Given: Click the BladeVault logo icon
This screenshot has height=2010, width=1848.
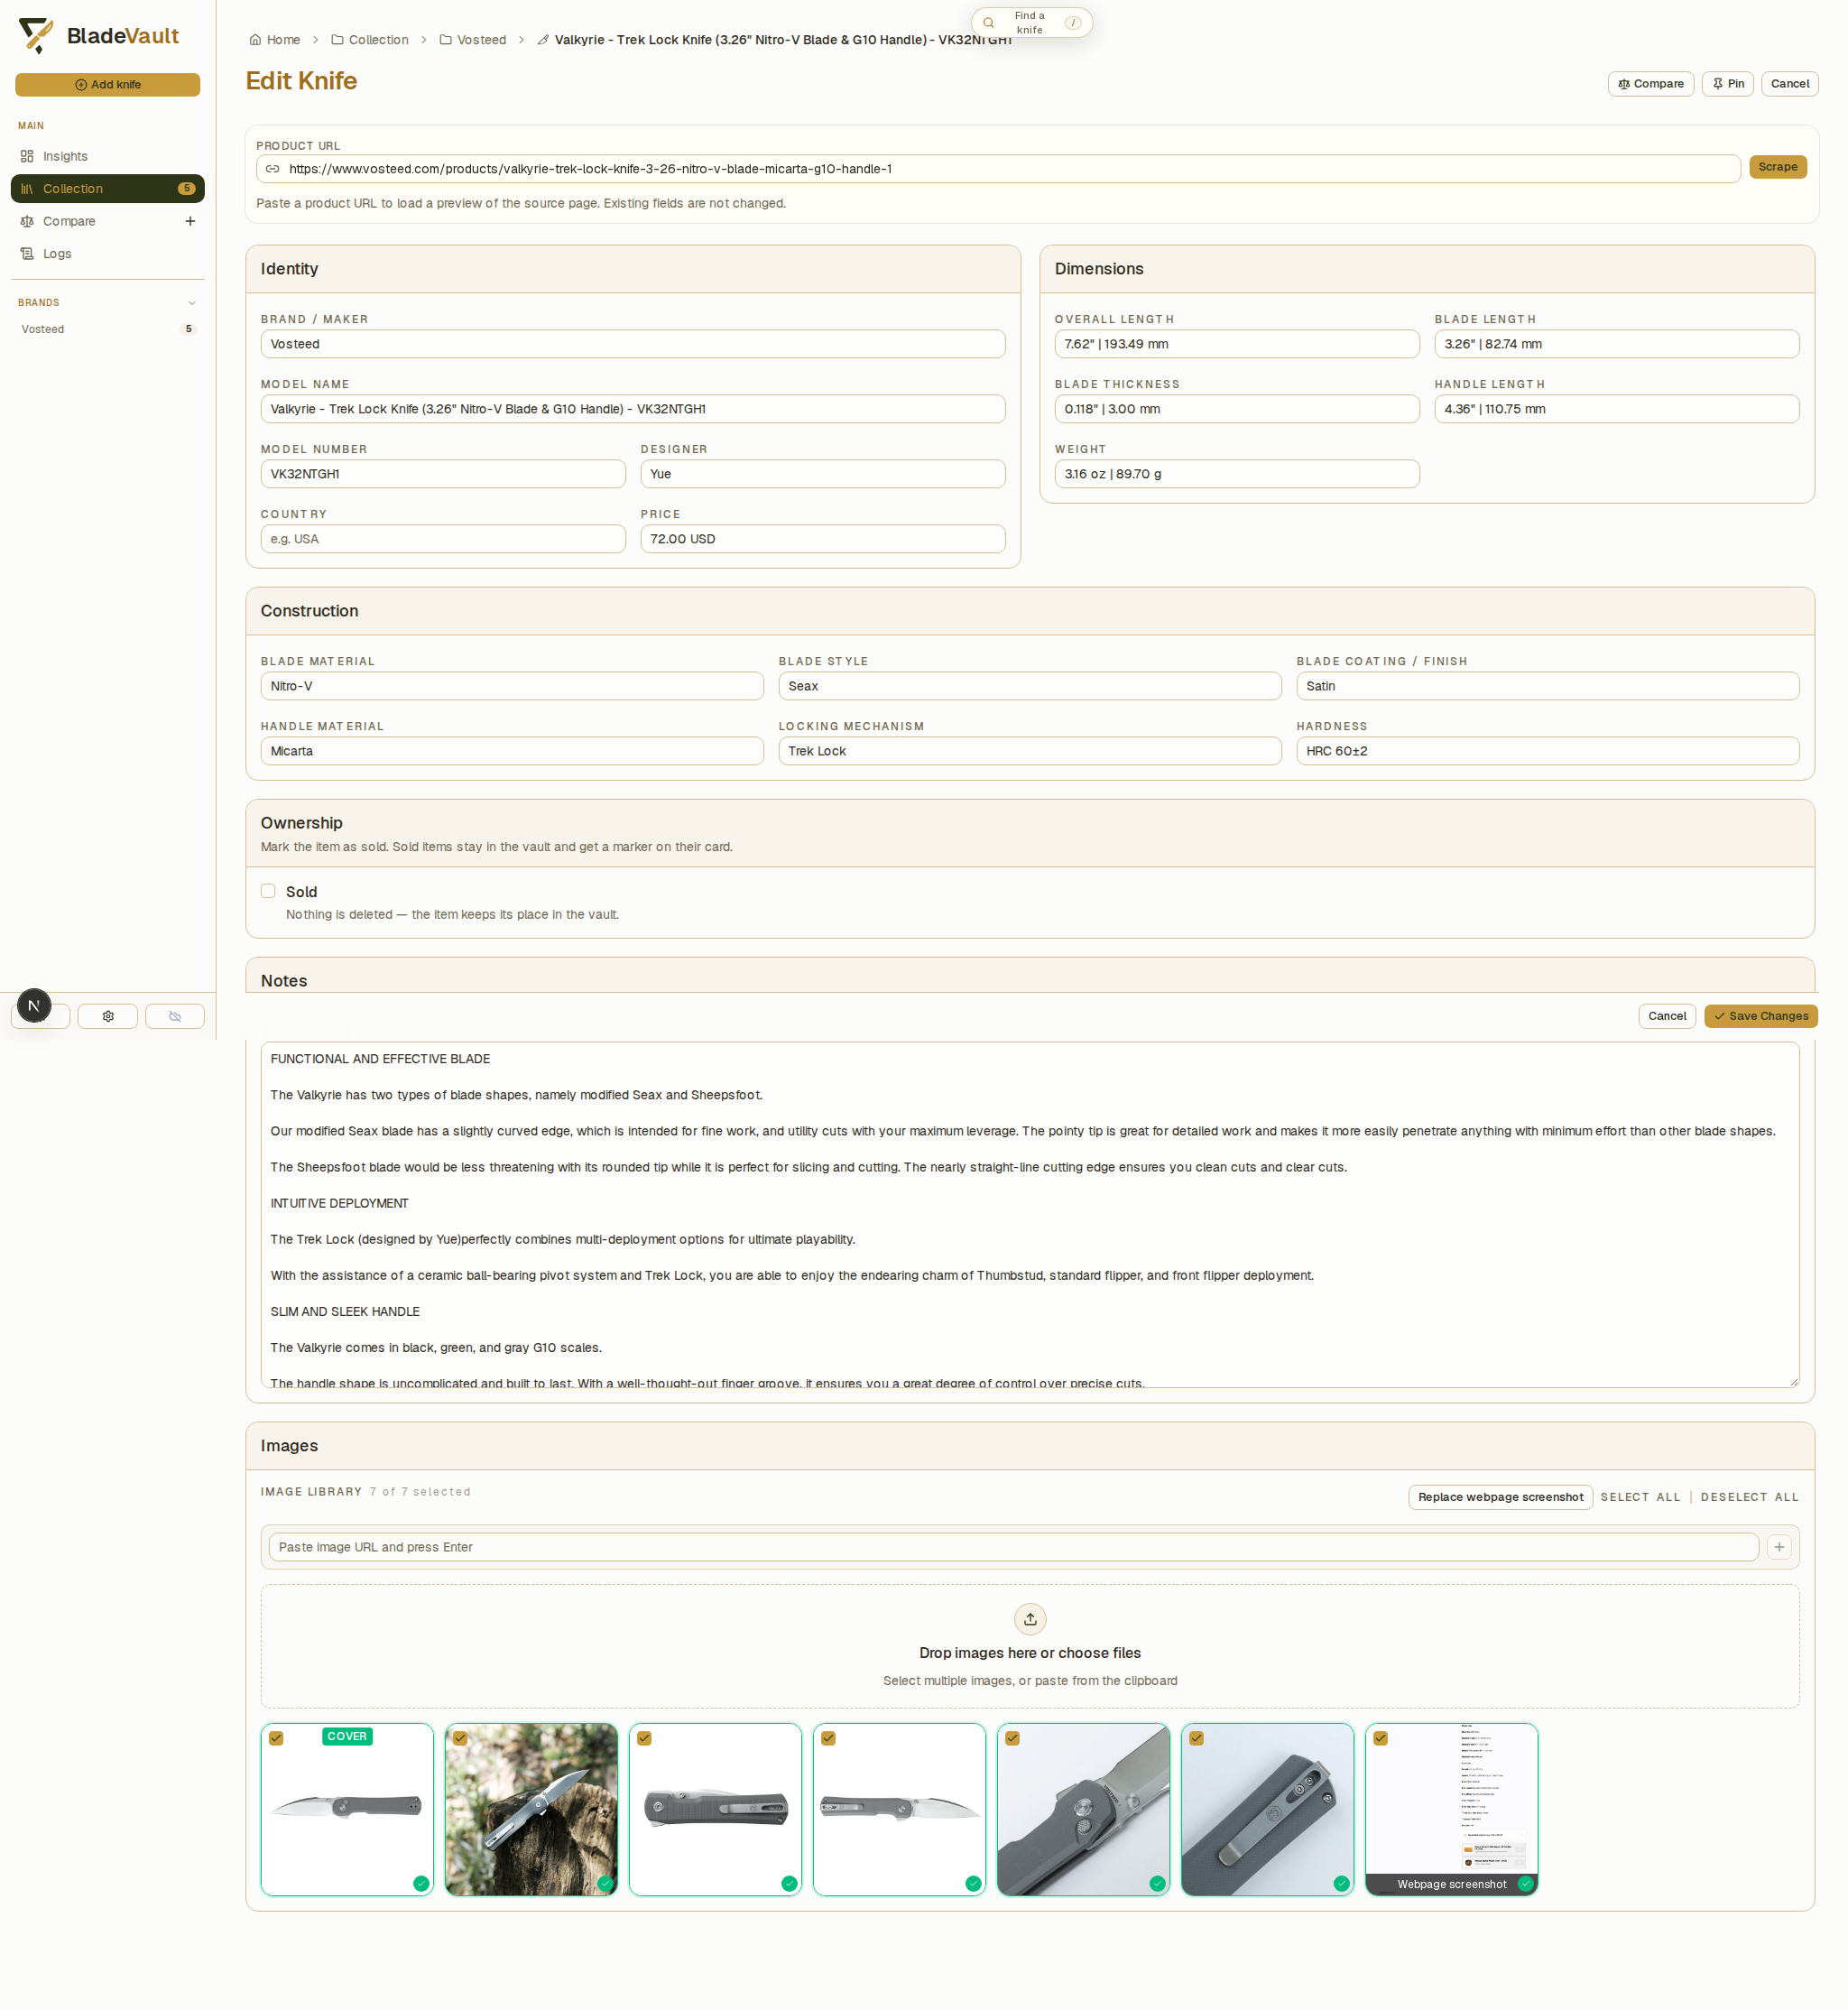Looking at the screenshot, I should click(x=36, y=35).
